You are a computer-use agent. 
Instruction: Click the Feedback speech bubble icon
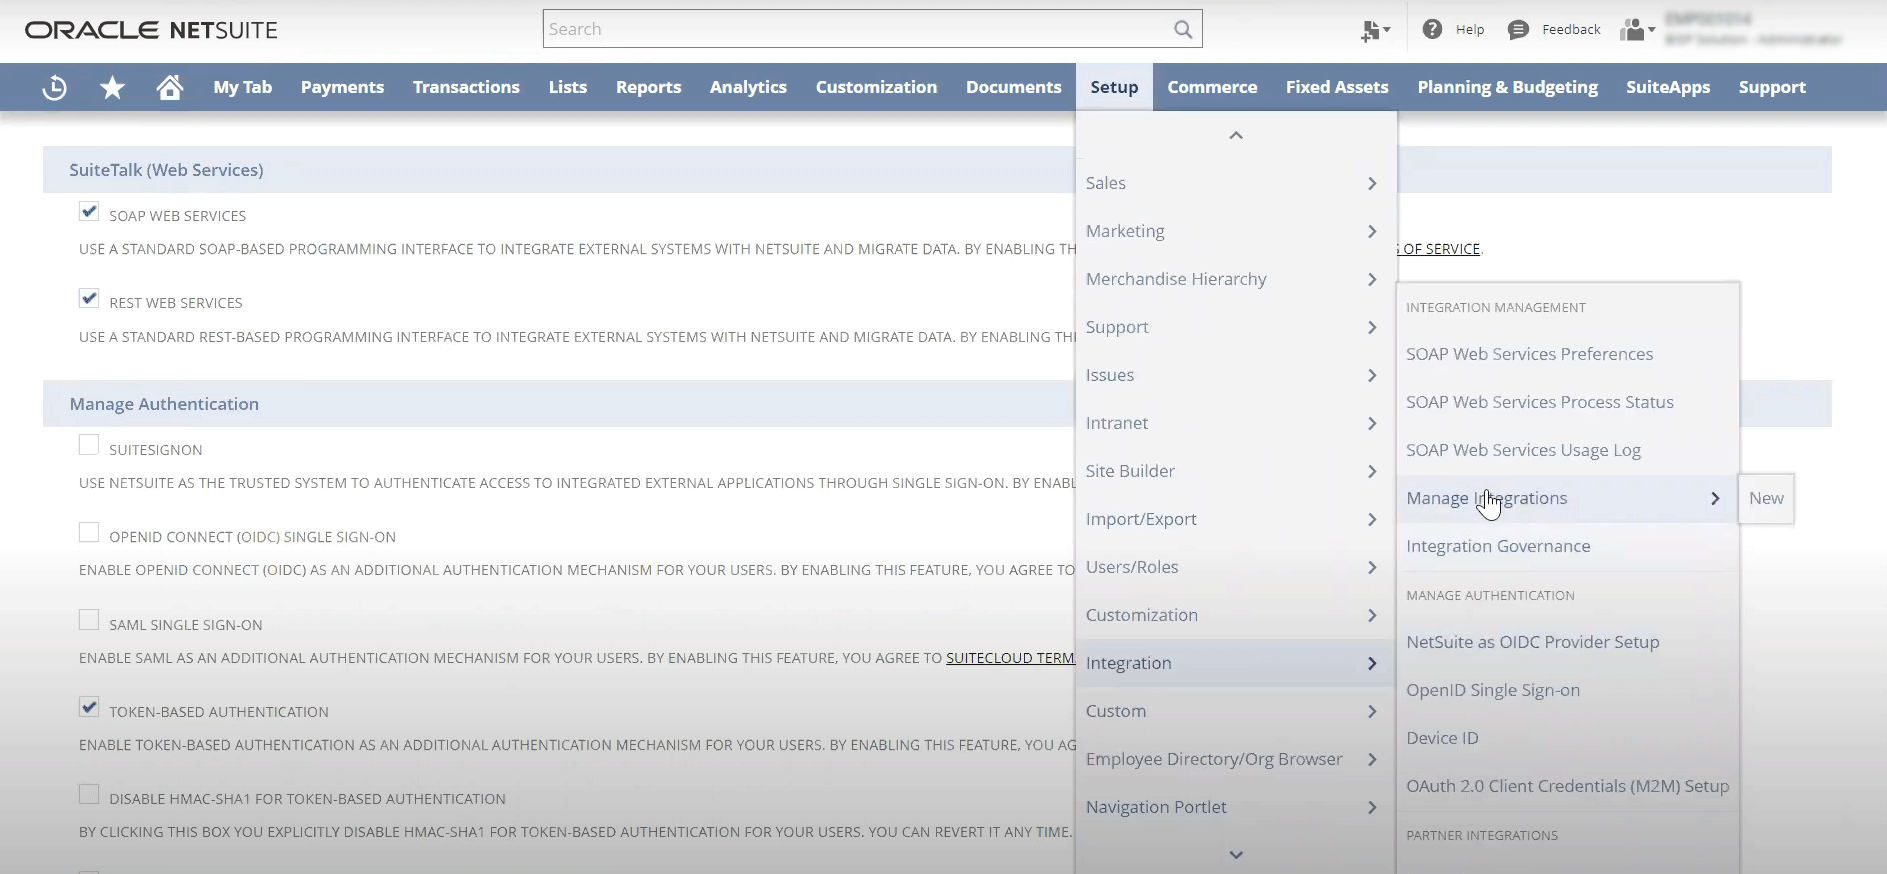[x=1518, y=30]
